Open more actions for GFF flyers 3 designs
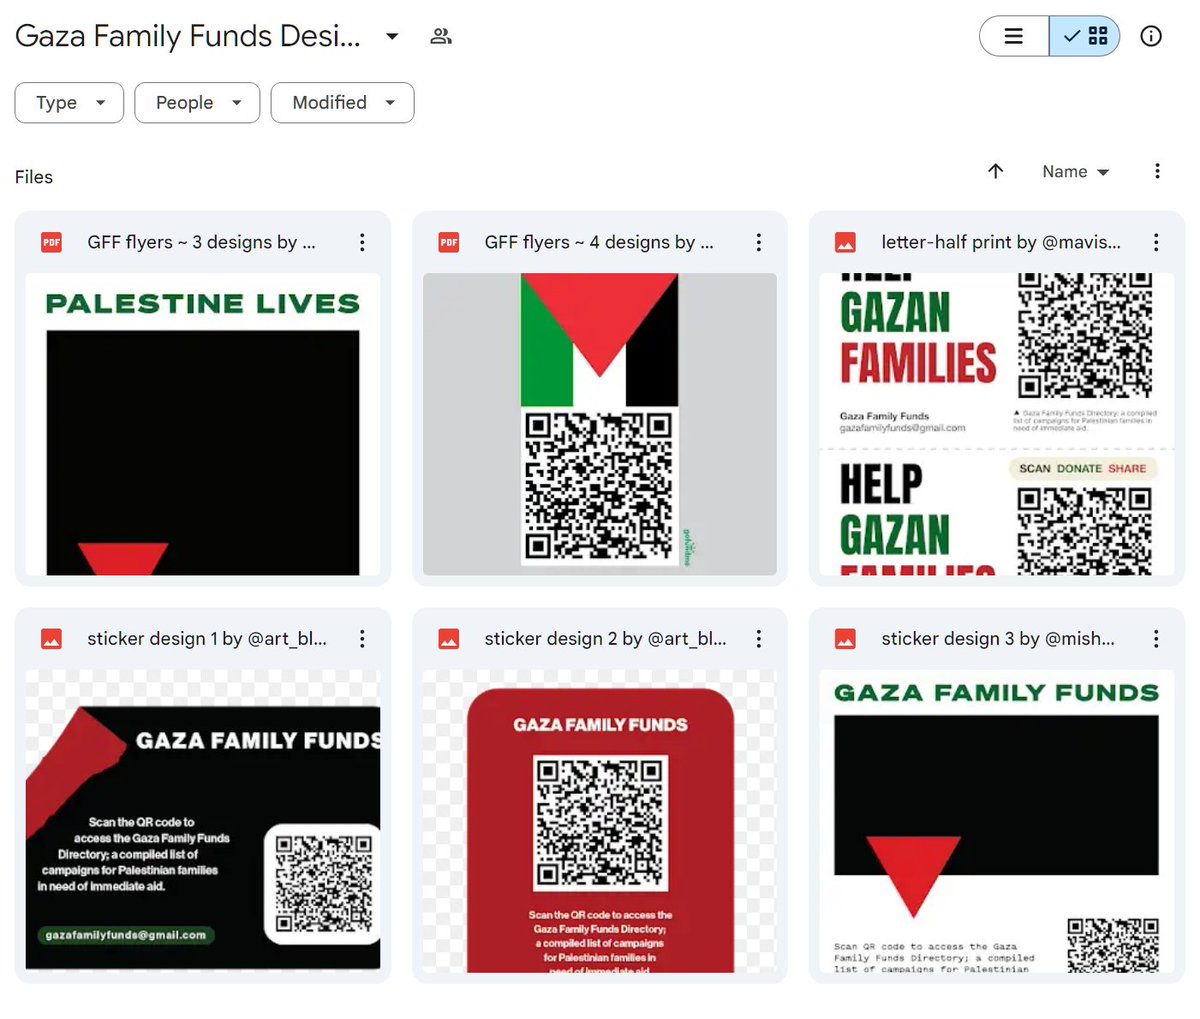Image resolution: width=1200 pixels, height=1019 pixels. tap(362, 242)
